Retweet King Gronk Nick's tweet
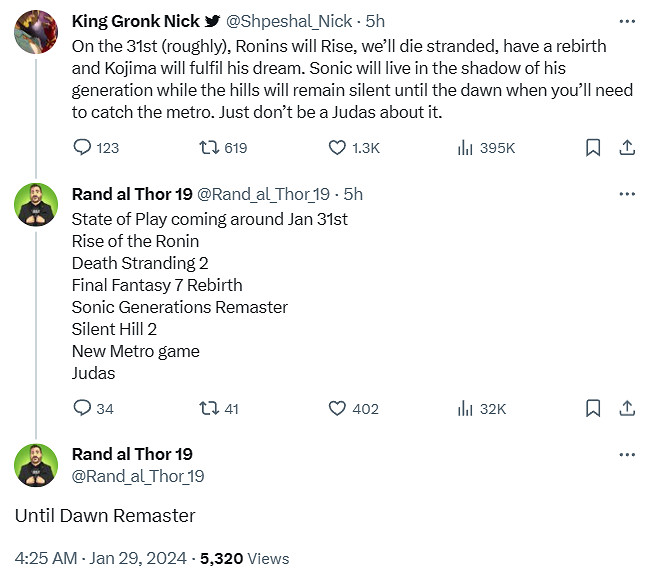 tap(209, 148)
